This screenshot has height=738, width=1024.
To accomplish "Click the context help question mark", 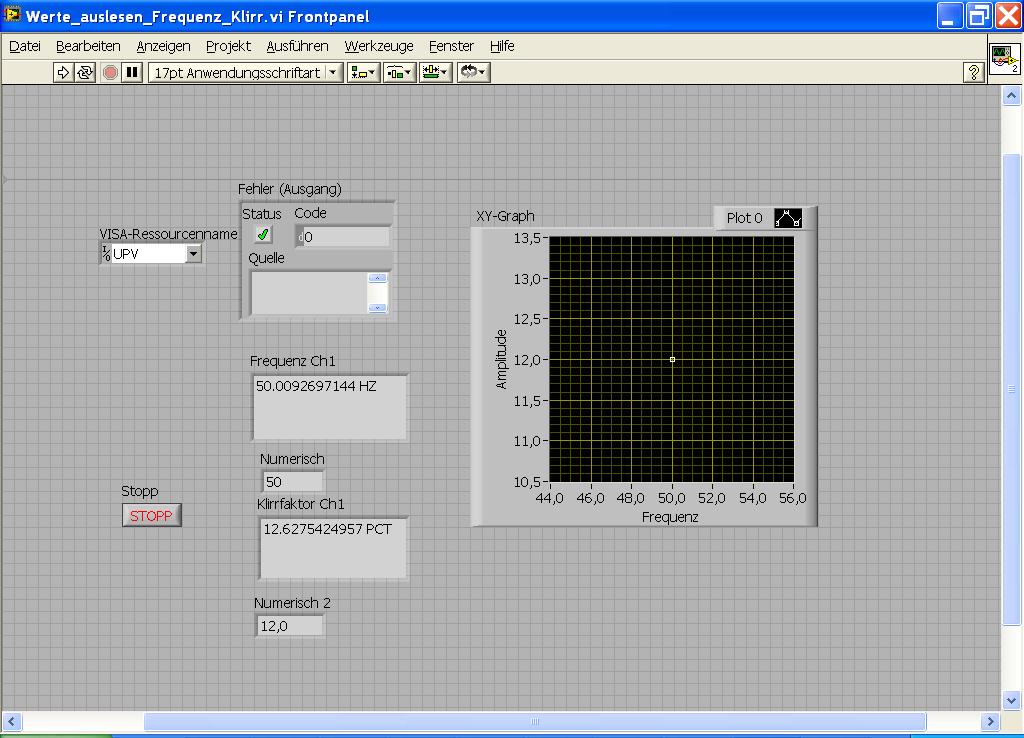I will 973,72.
